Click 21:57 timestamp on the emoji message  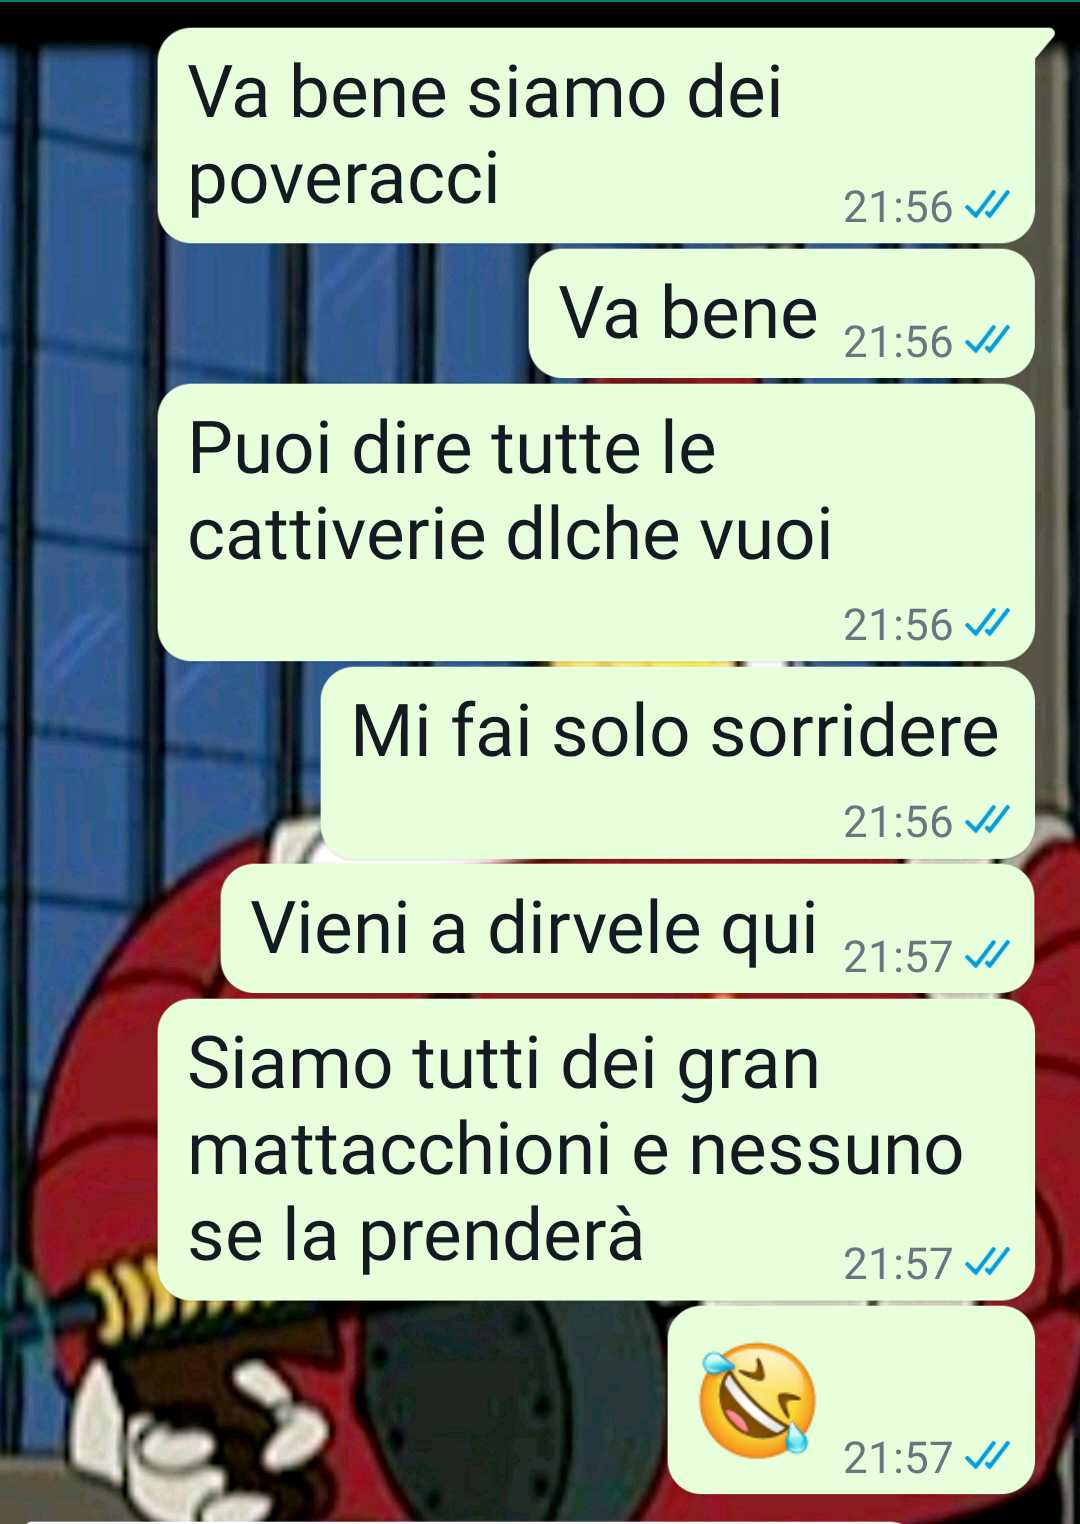[898, 1458]
